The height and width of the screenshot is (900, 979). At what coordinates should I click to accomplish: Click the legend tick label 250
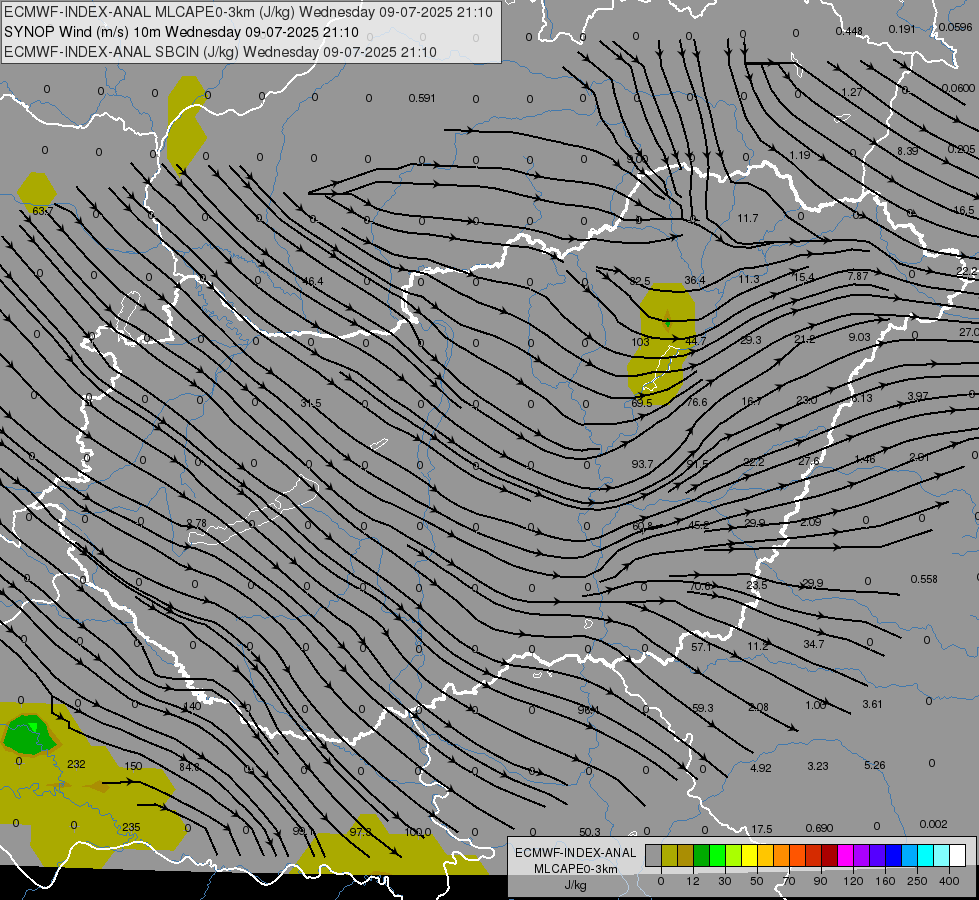[917, 881]
